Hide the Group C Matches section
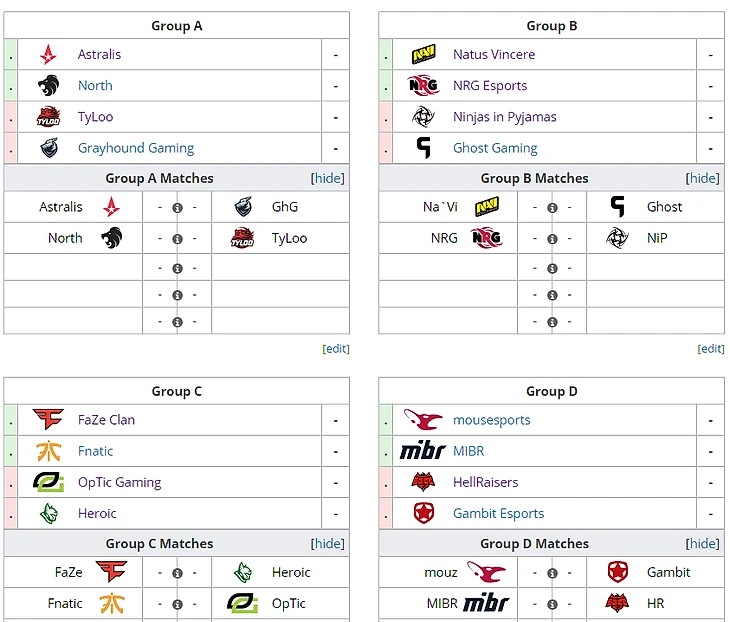The image size is (730, 622). click(x=328, y=543)
